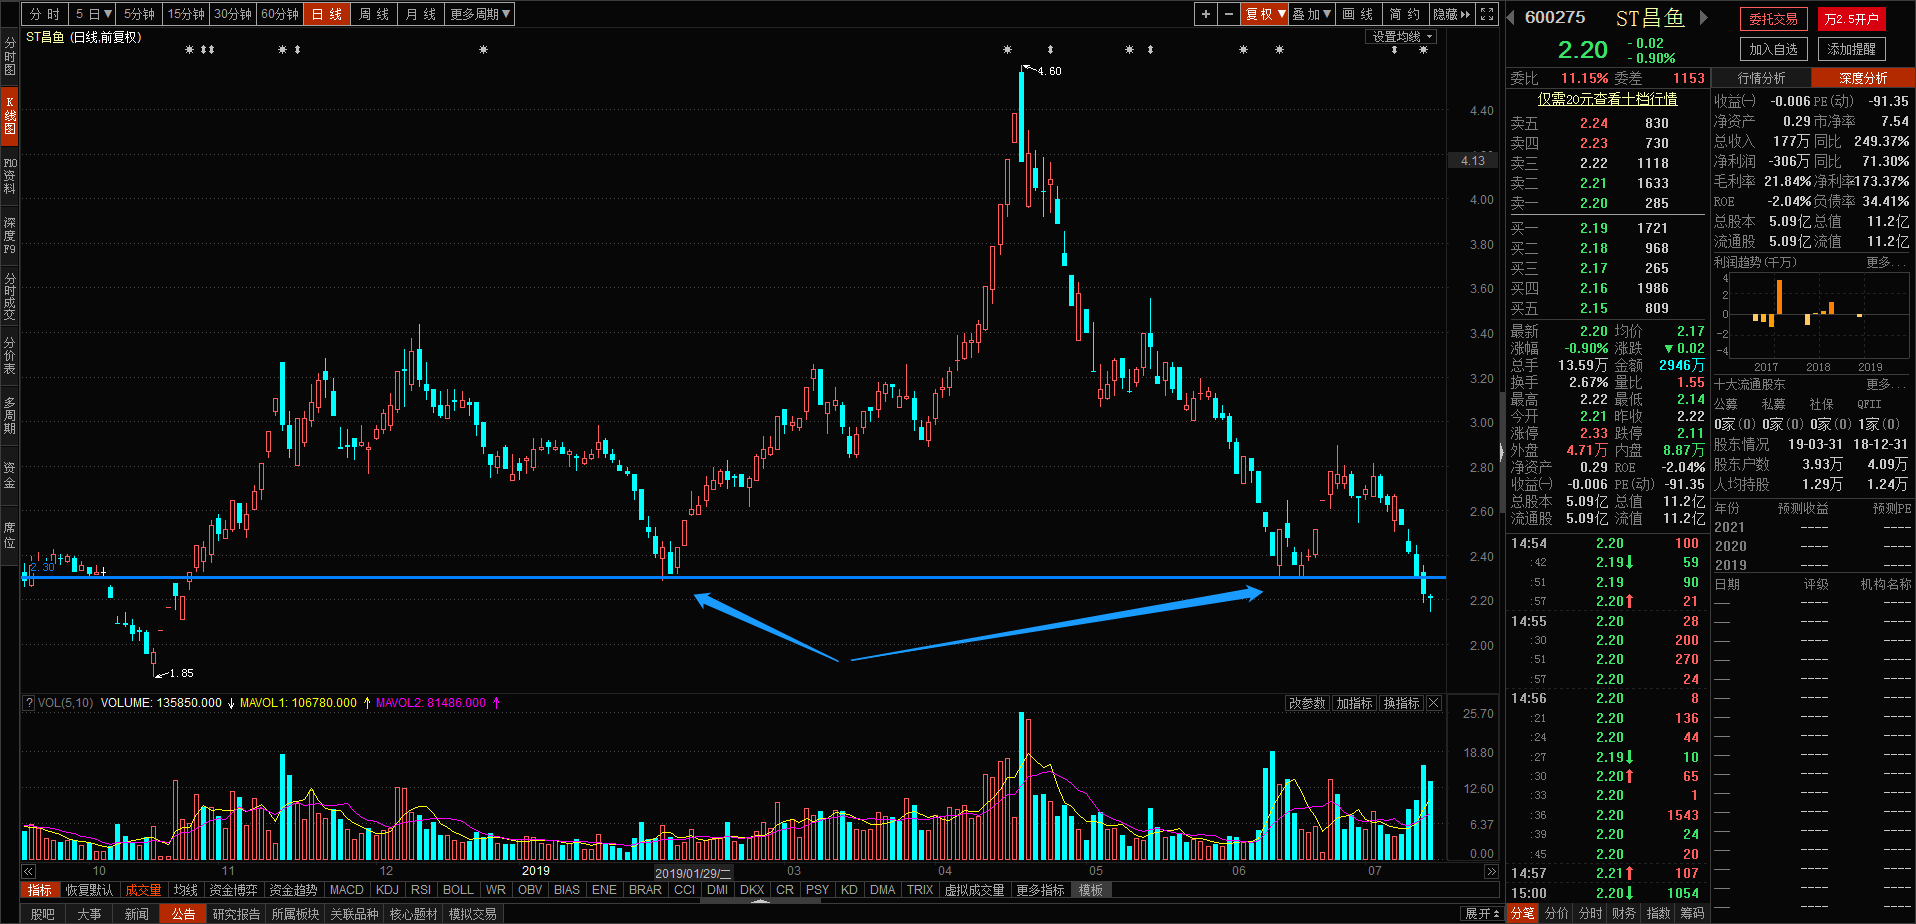Image resolution: width=1916 pixels, height=924 pixels.
Task: Click 改参数 button
Action: coord(1307,703)
